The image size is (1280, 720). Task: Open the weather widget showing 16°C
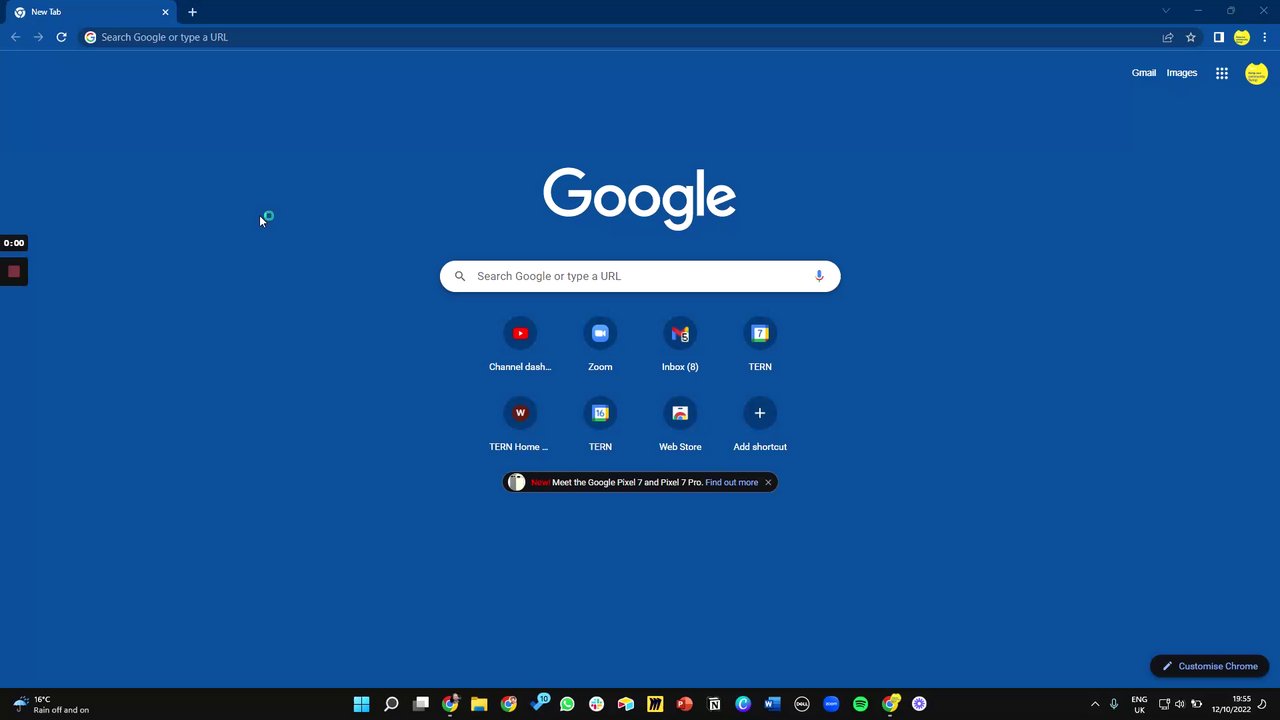pyautogui.click(x=50, y=704)
